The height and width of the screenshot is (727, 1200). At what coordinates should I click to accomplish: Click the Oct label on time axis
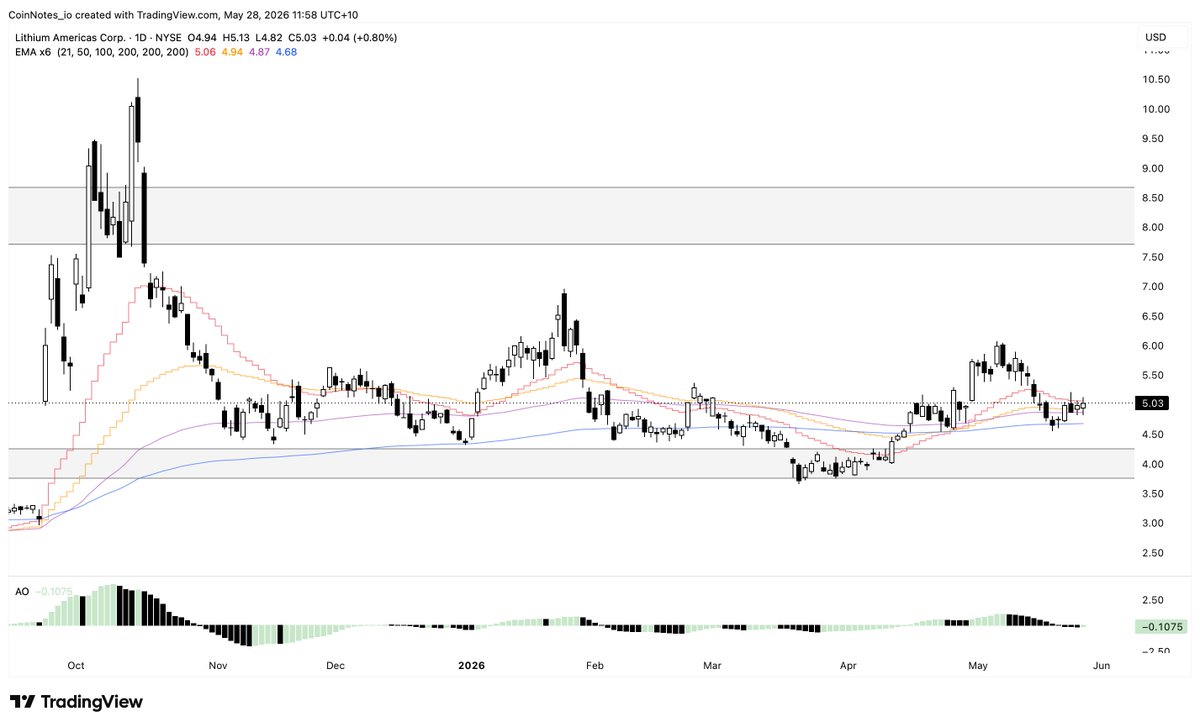tap(77, 665)
